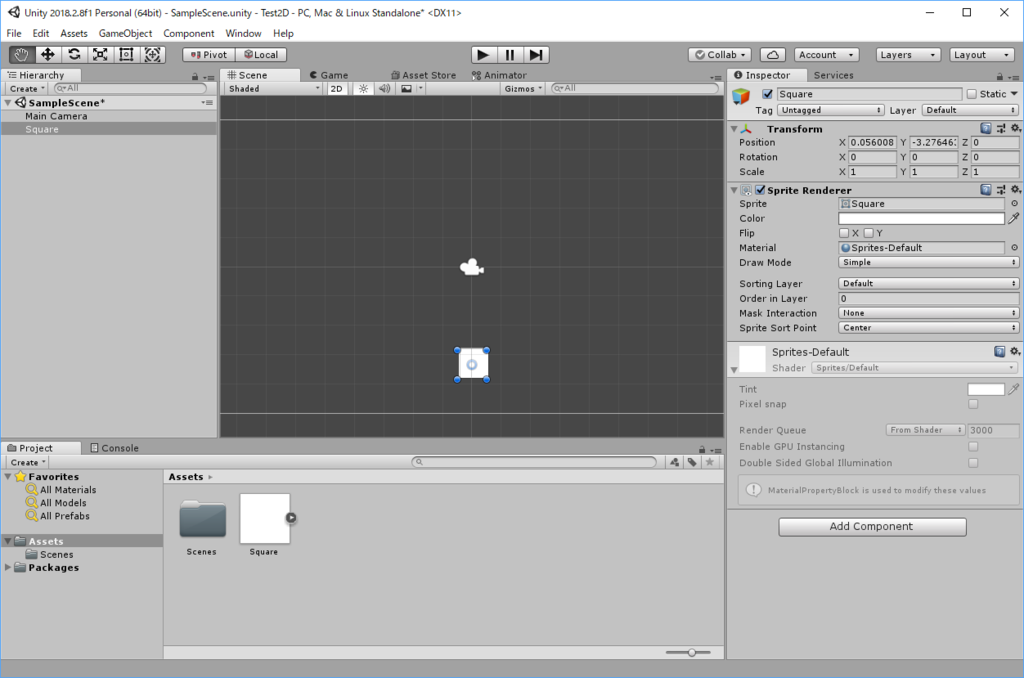Open the Component menu
This screenshot has height=678, width=1024.
point(189,33)
